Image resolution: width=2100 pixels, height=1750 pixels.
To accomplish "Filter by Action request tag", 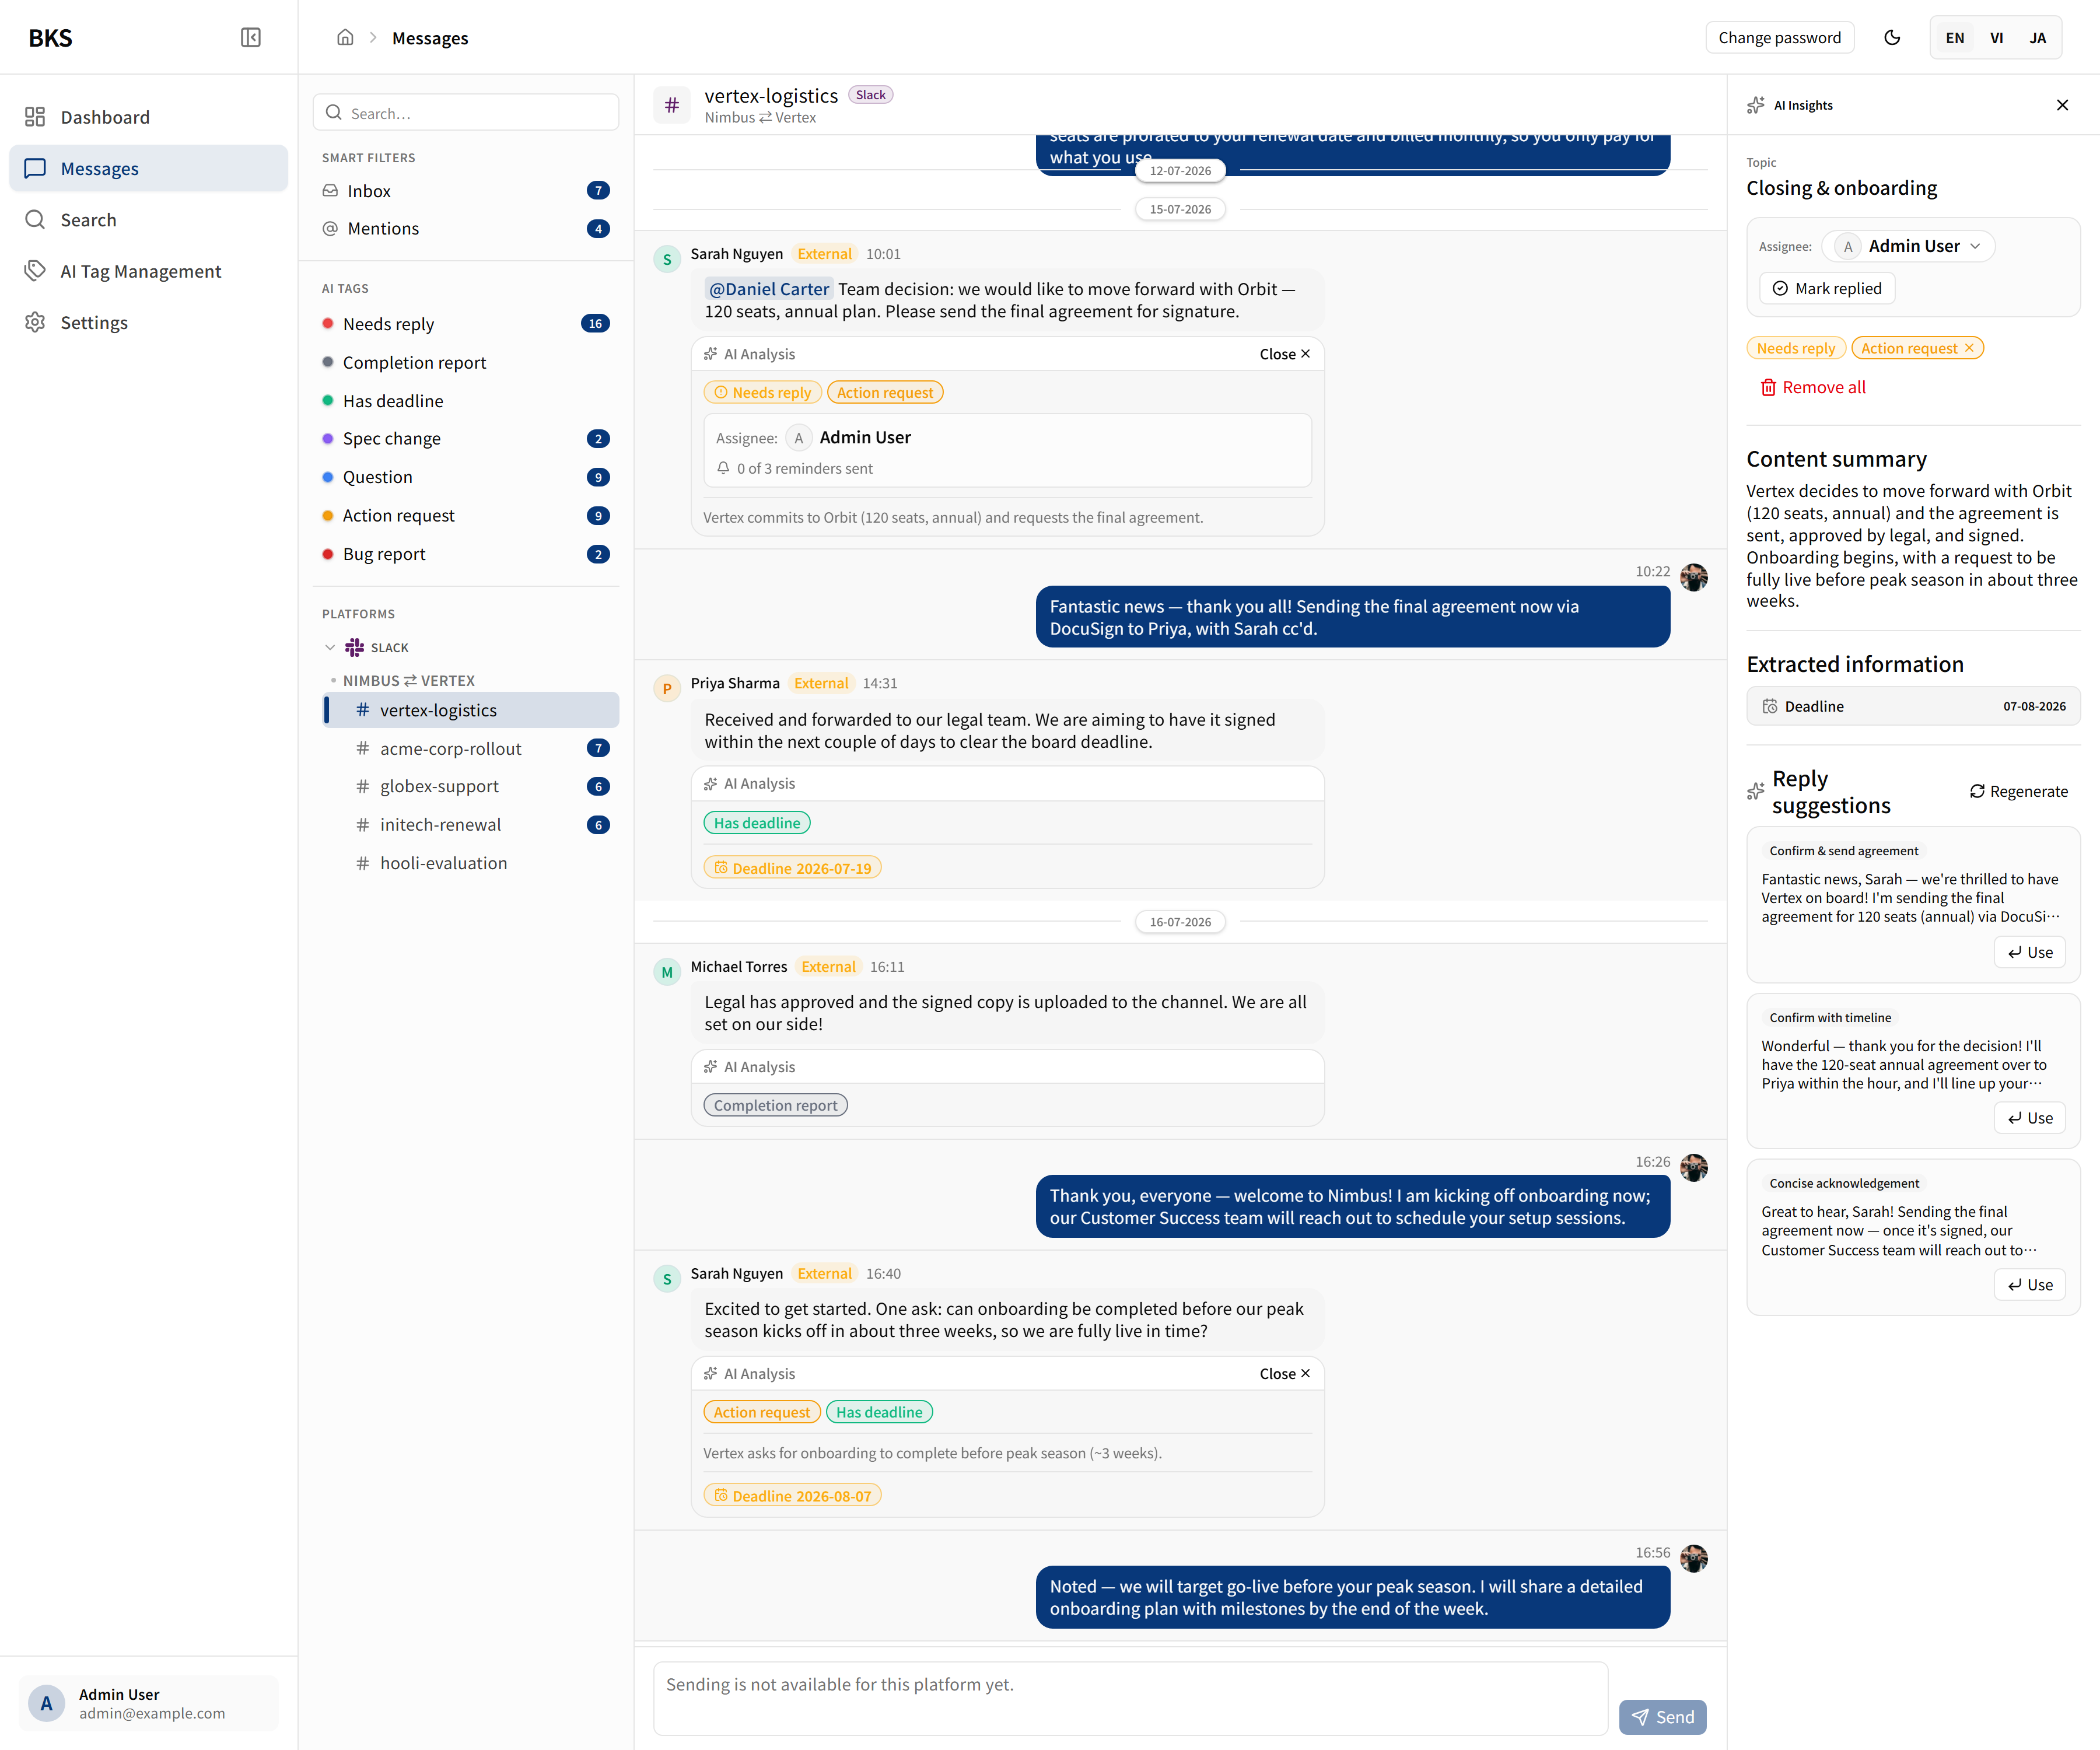I will (x=466, y=516).
